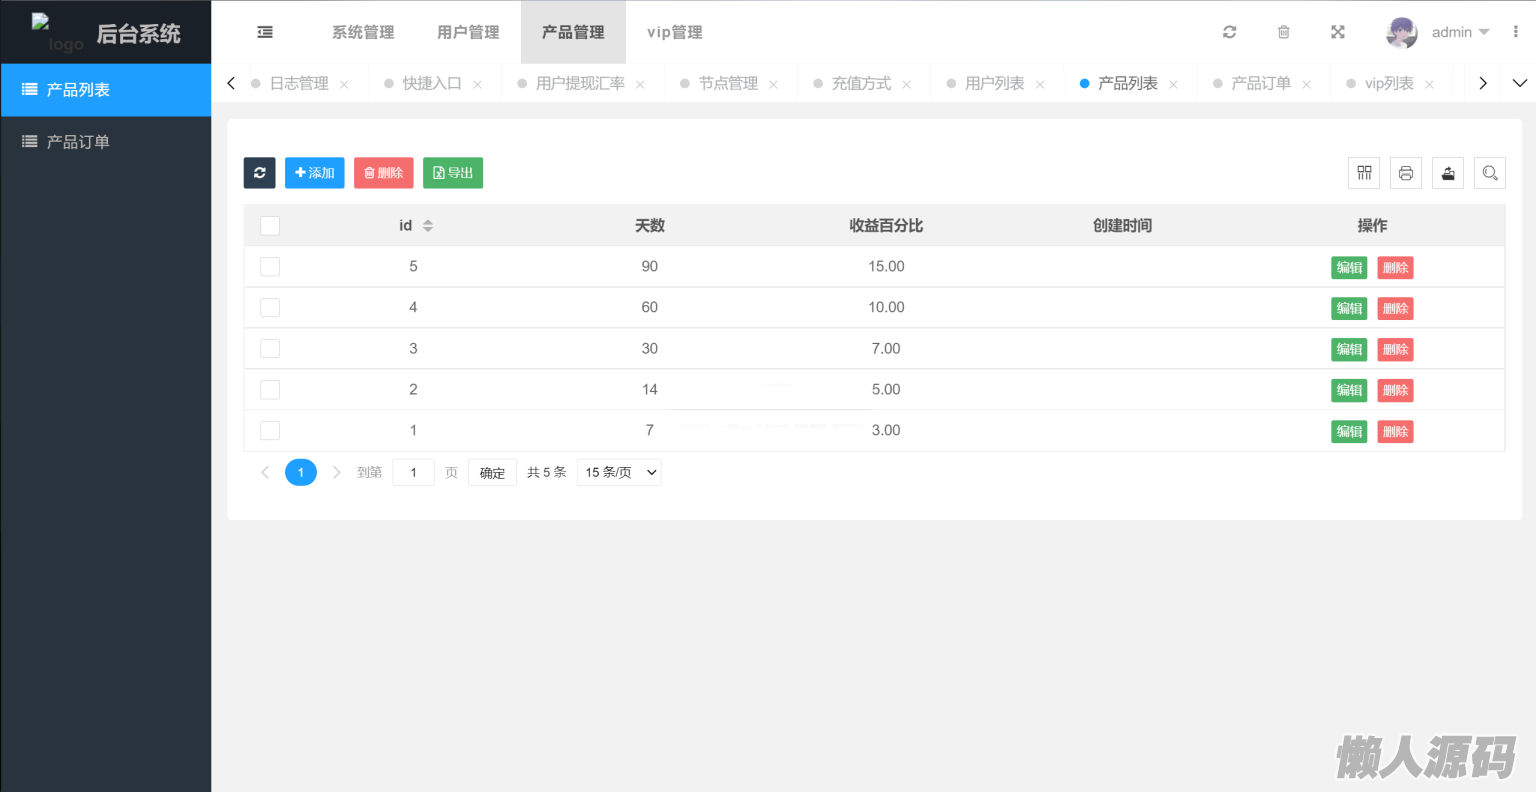The image size is (1536, 792).
Task: Click the refresh icon in top header
Action: tap(1229, 32)
